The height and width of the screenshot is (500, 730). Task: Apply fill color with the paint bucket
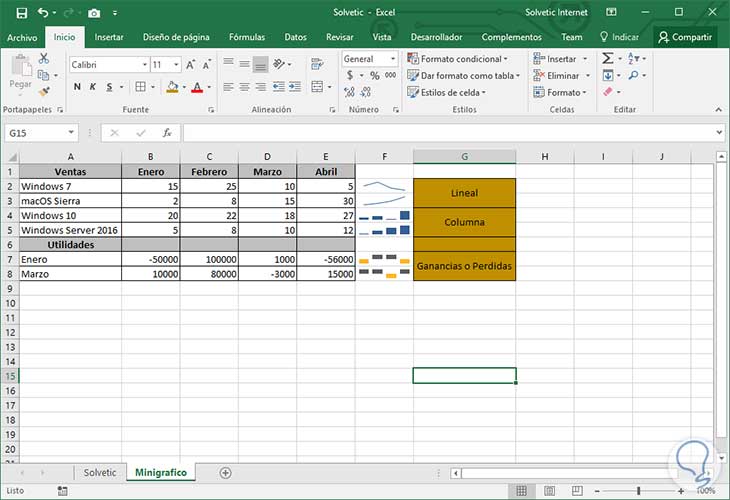[172, 87]
